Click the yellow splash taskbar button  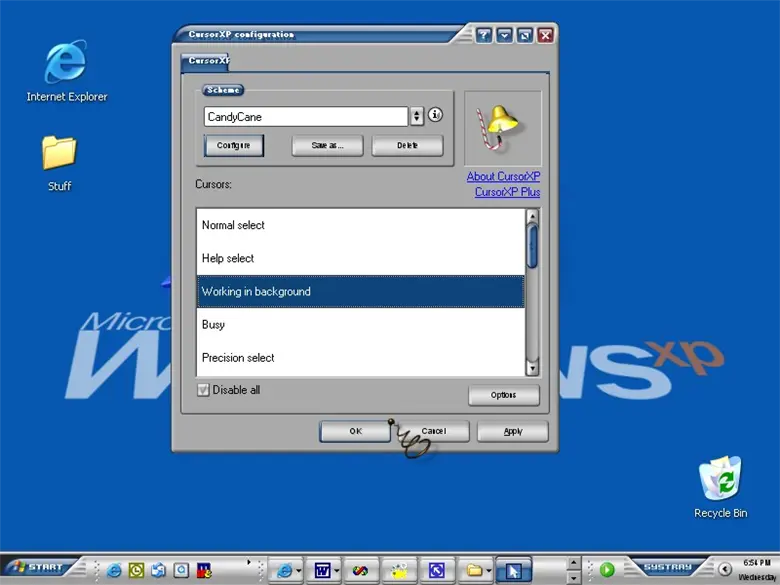pos(398,570)
